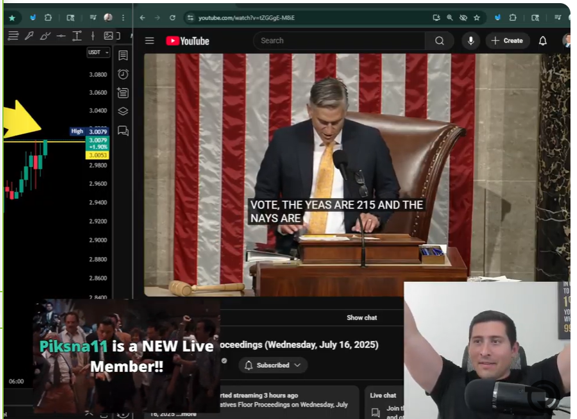Open the alerts alarm clock in the chart sidebar
The width and height of the screenshot is (577, 419).
(123, 74)
